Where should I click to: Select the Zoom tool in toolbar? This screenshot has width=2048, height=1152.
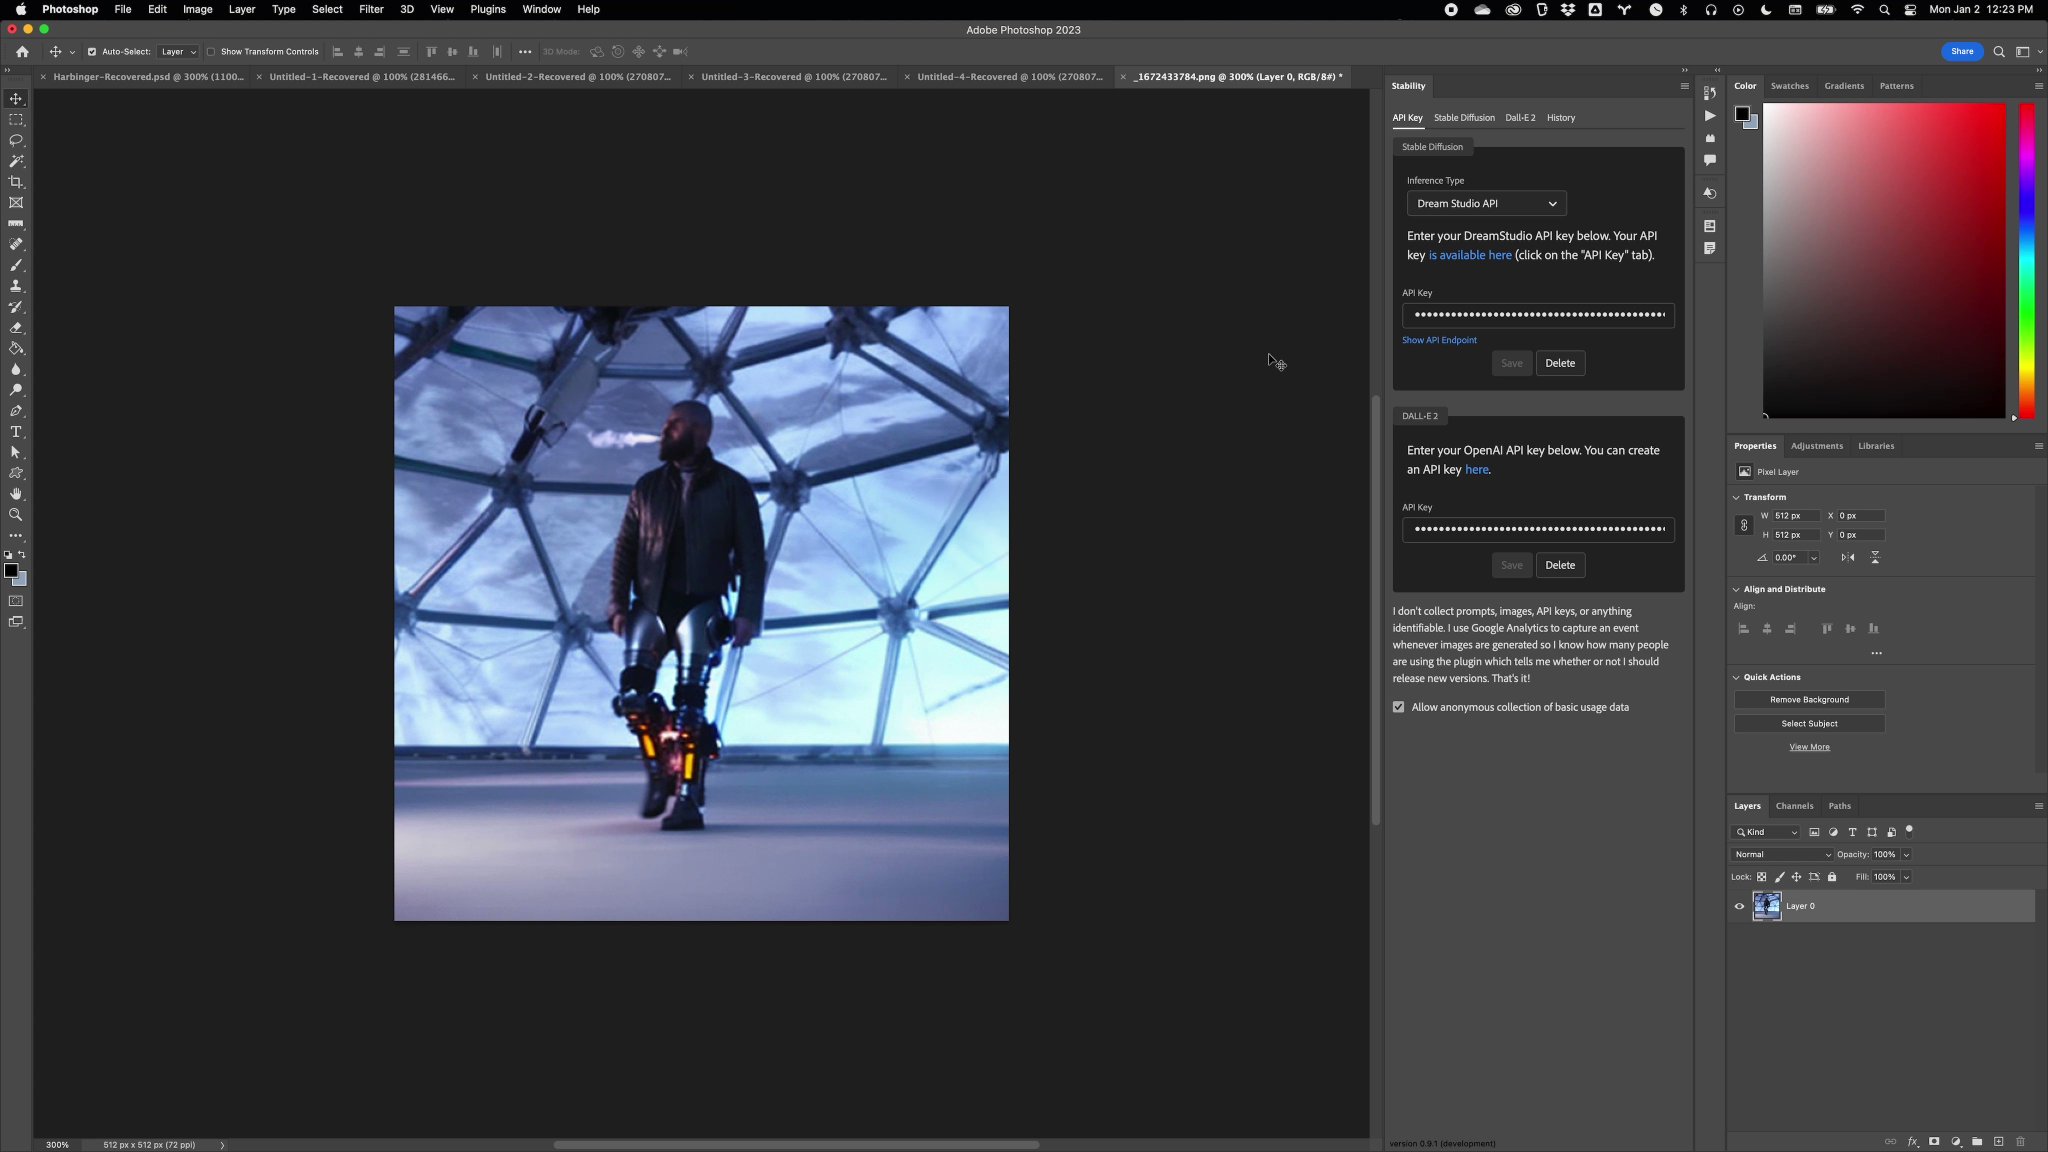(16, 515)
